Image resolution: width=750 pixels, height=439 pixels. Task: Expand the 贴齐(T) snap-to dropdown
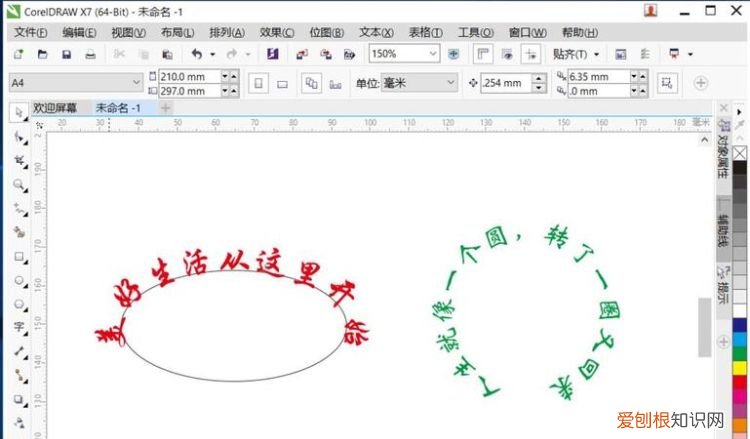(596, 54)
